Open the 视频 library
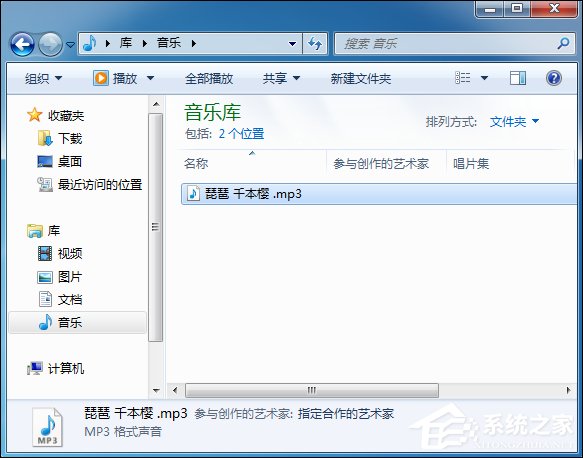The image size is (583, 458). pos(70,254)
